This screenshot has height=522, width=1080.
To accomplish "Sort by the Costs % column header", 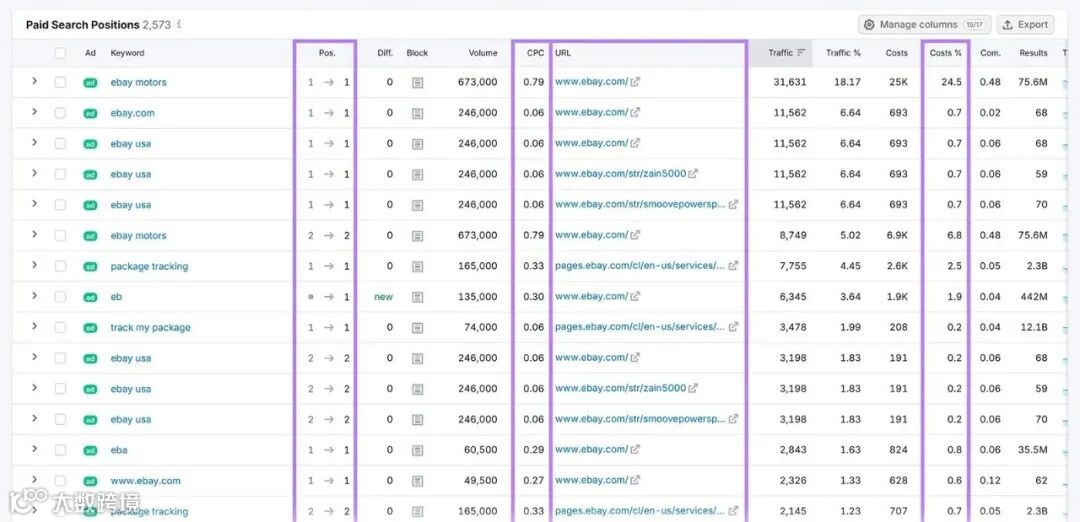I will (x=945, y=53).
